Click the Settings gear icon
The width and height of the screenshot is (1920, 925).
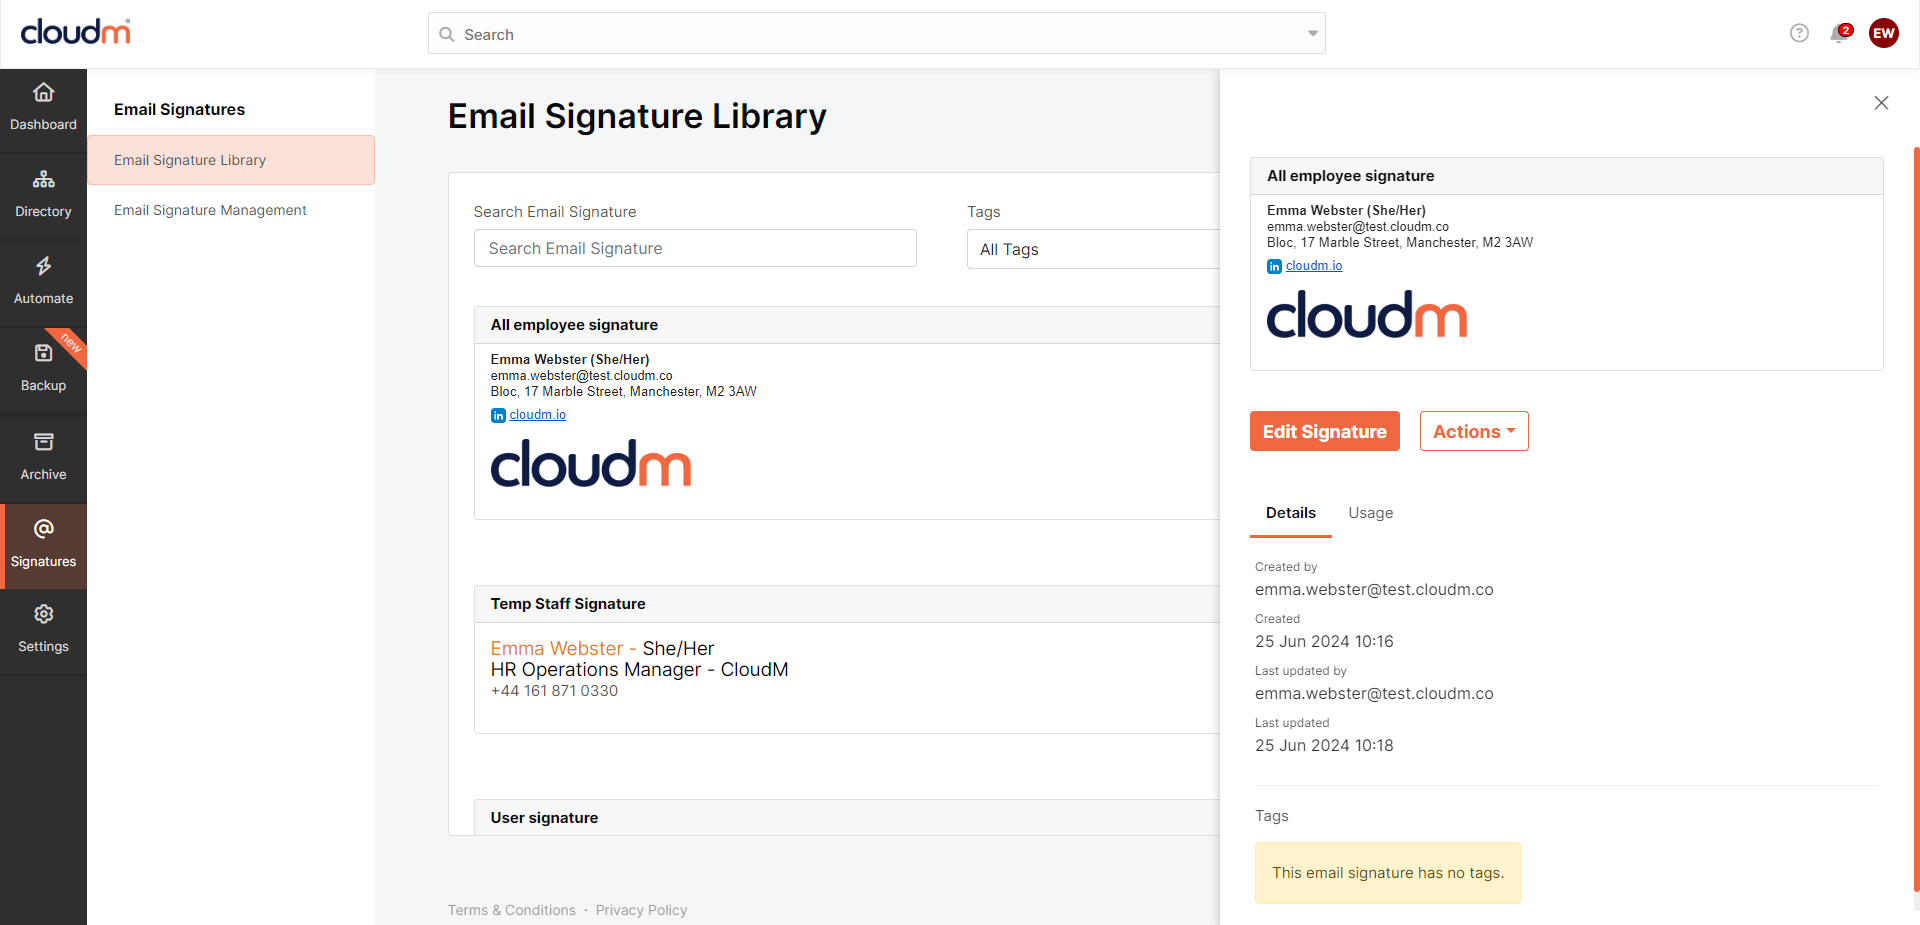click(x=43, y=615)
